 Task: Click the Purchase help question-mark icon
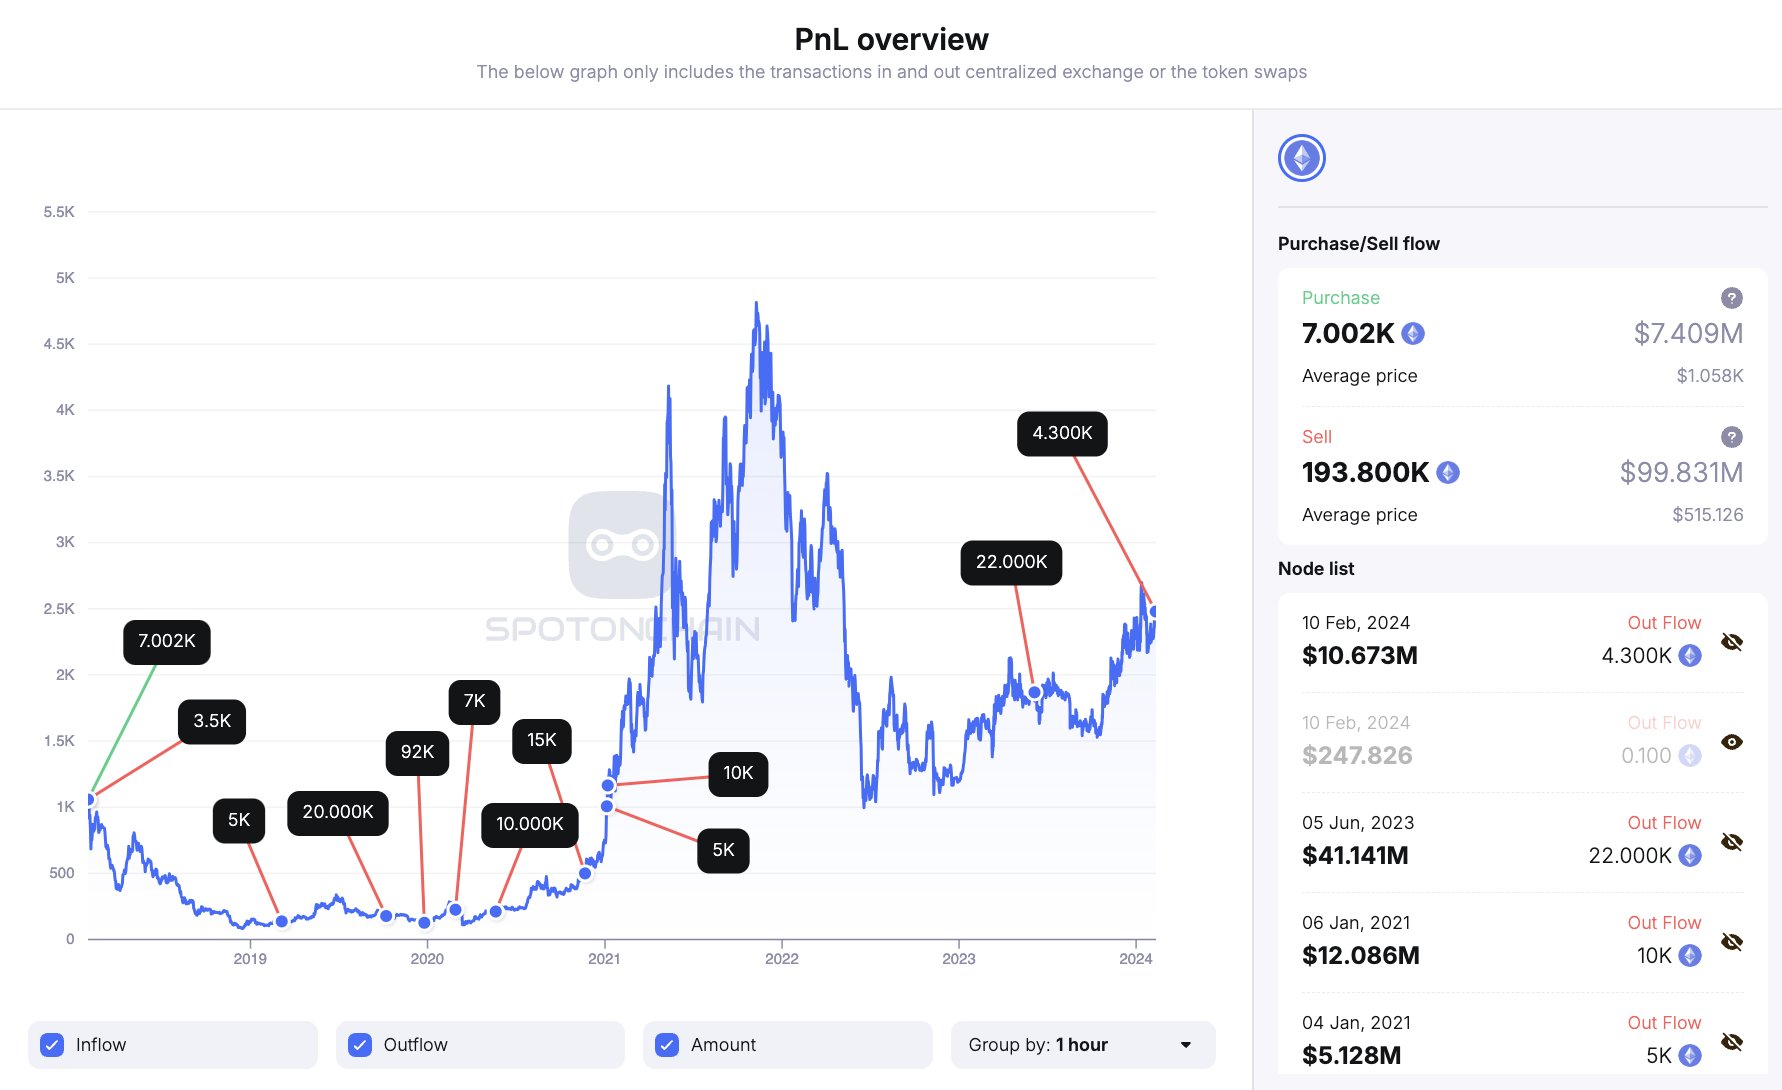point(1731,298)
